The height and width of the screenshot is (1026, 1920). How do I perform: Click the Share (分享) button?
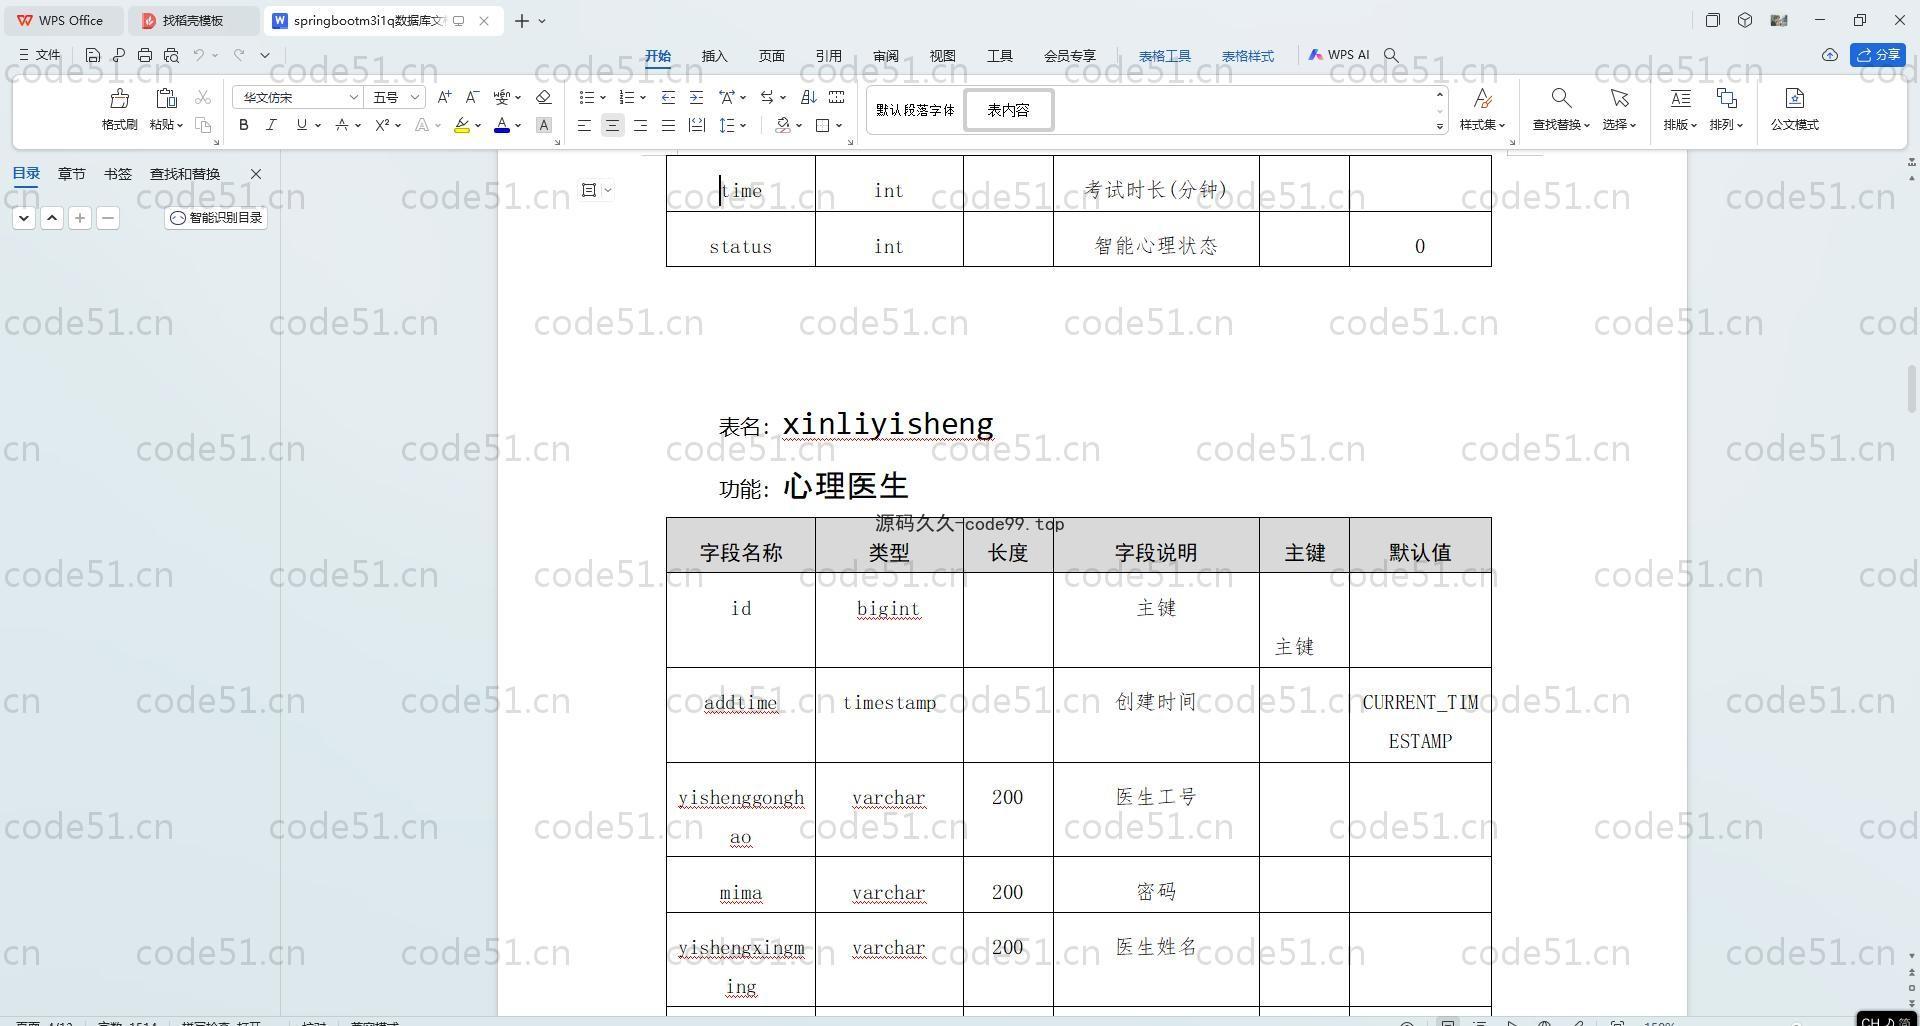click(1877, 55)
